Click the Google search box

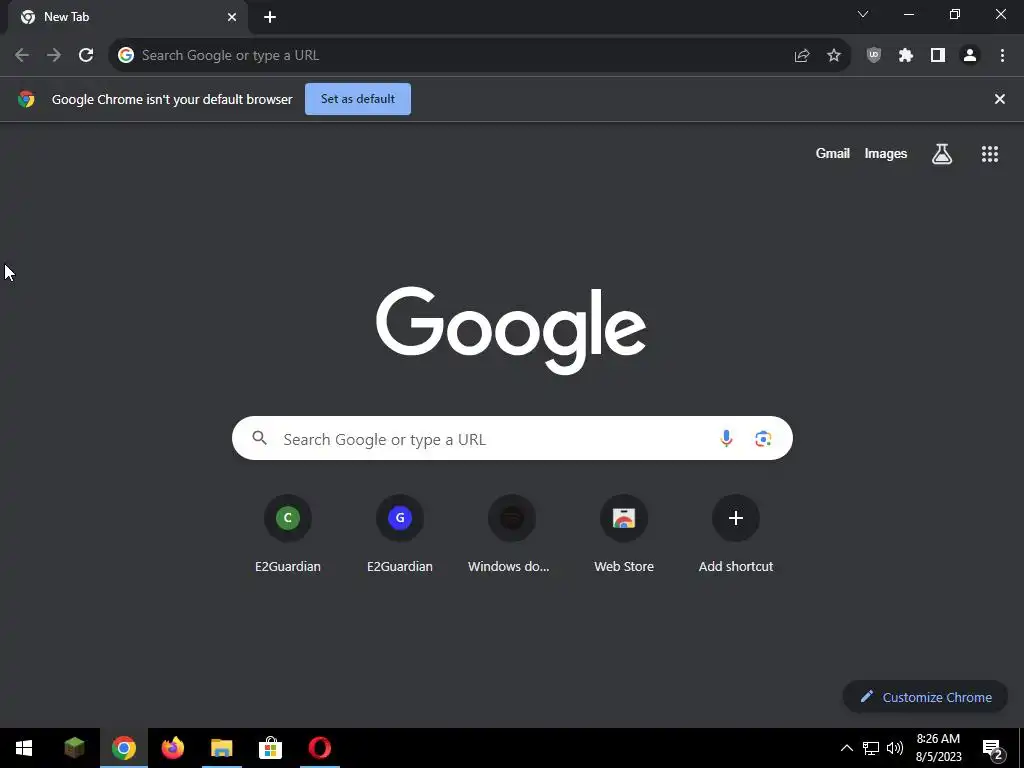512,438
